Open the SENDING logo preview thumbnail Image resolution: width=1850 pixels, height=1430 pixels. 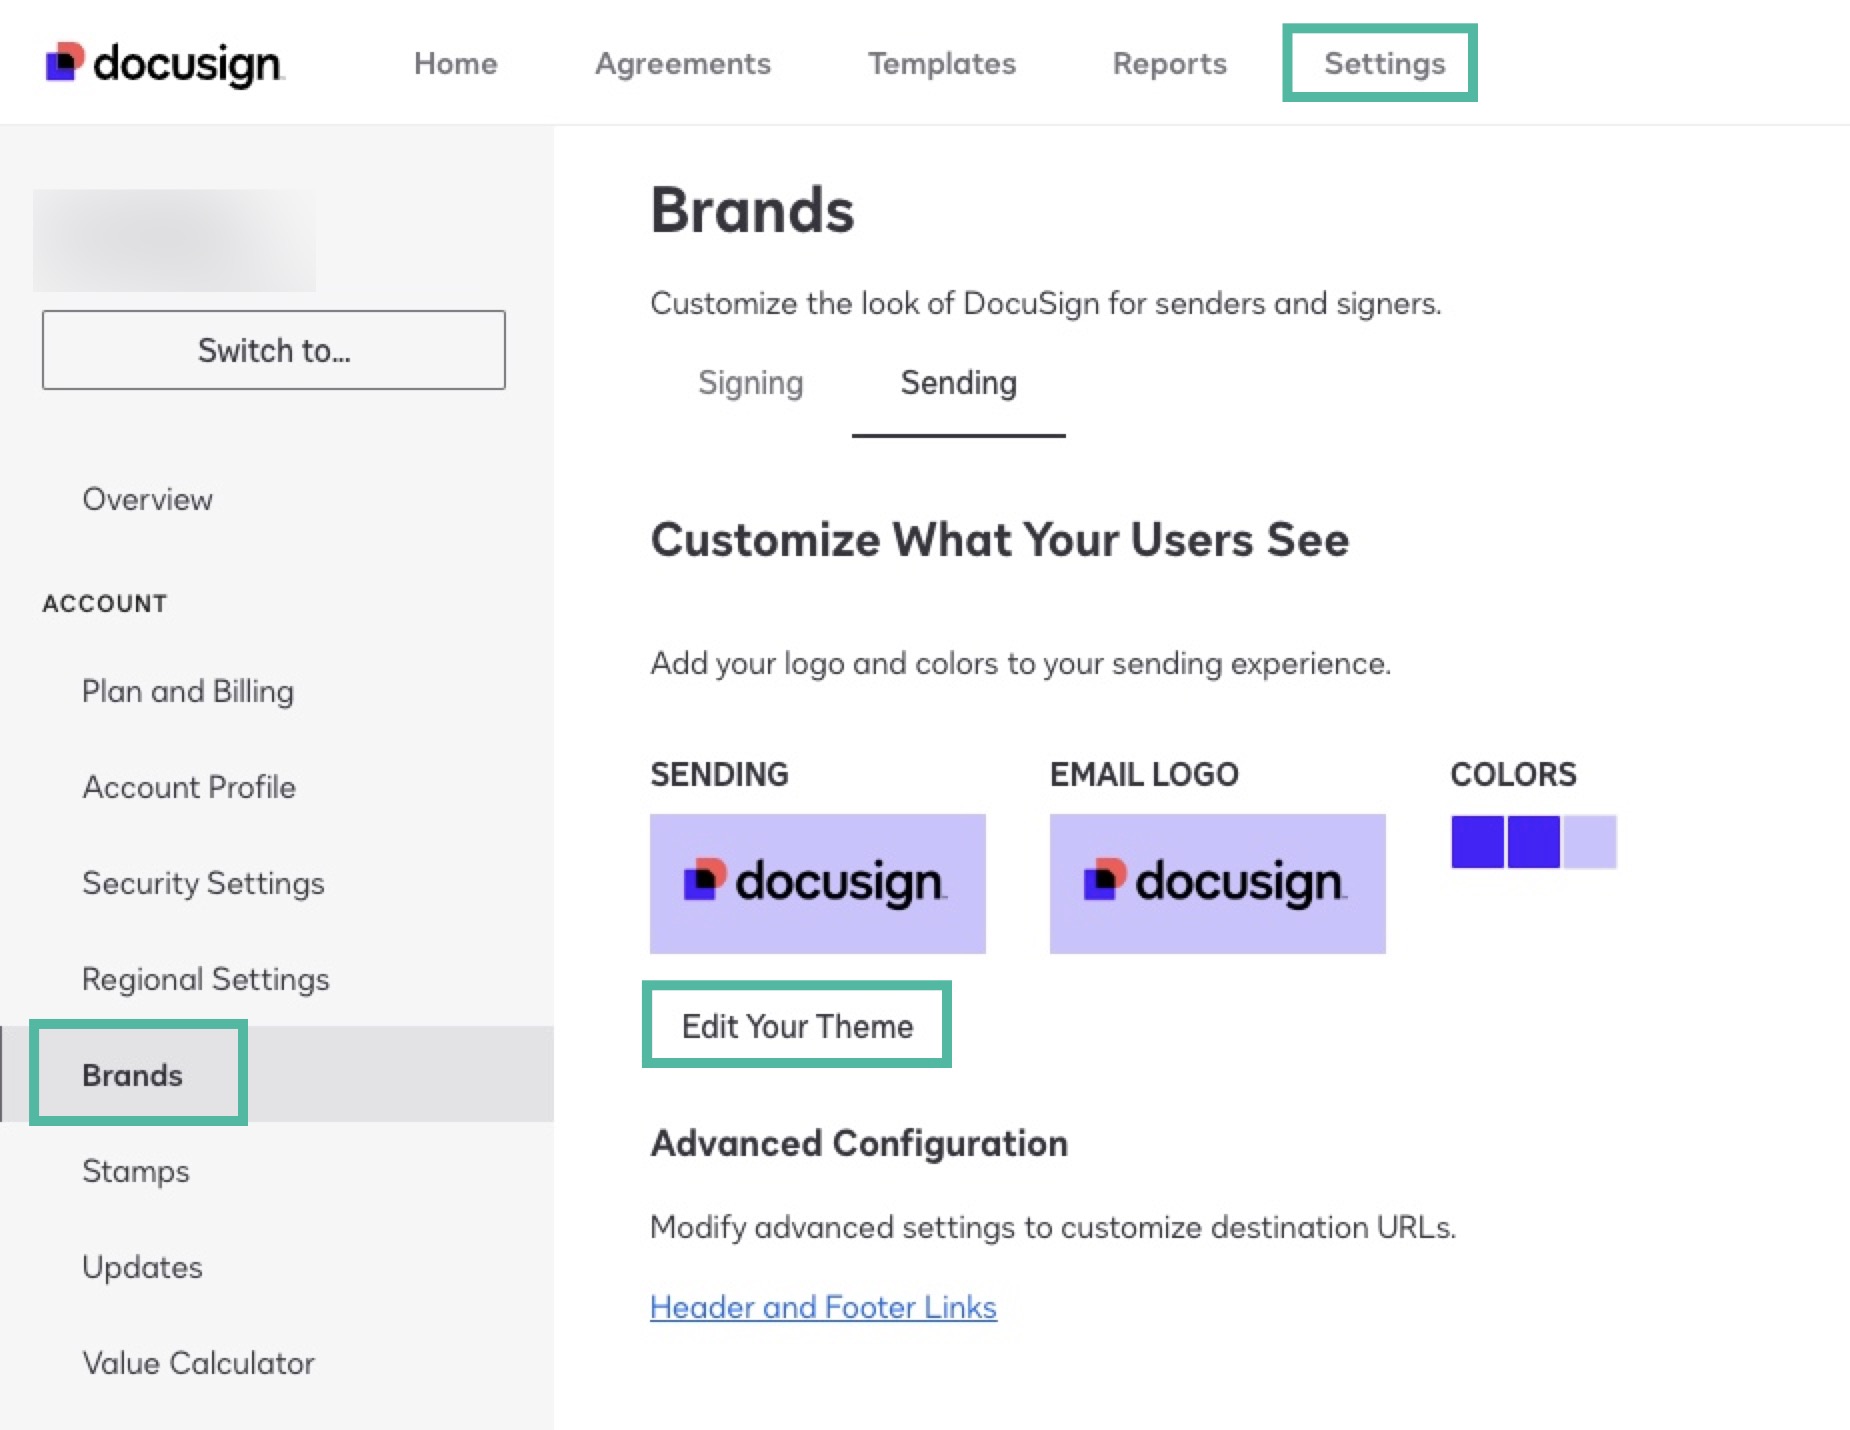pos(817,883)
